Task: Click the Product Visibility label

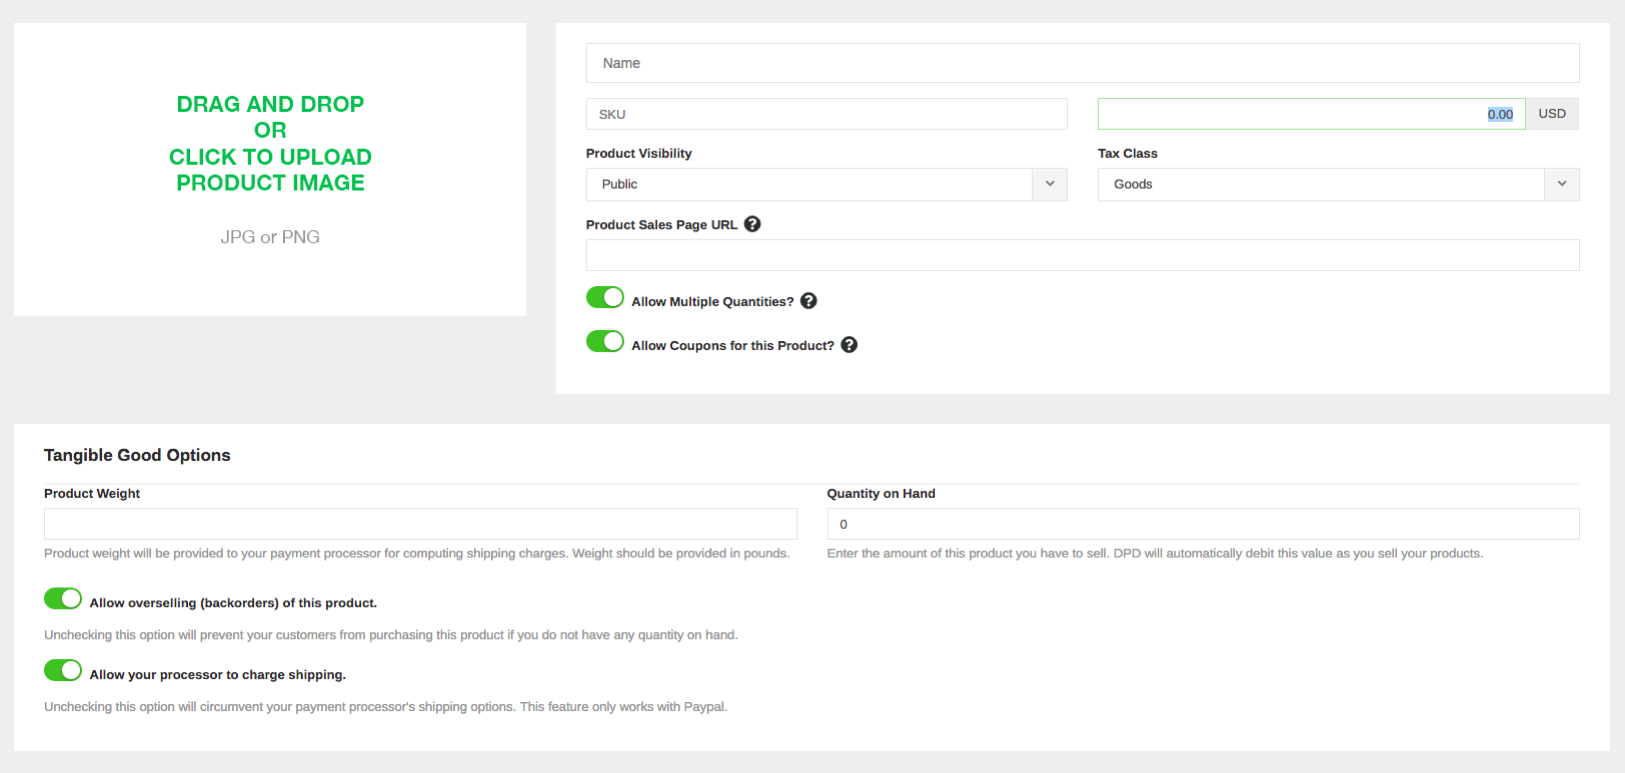Action: tap(639, 153)
